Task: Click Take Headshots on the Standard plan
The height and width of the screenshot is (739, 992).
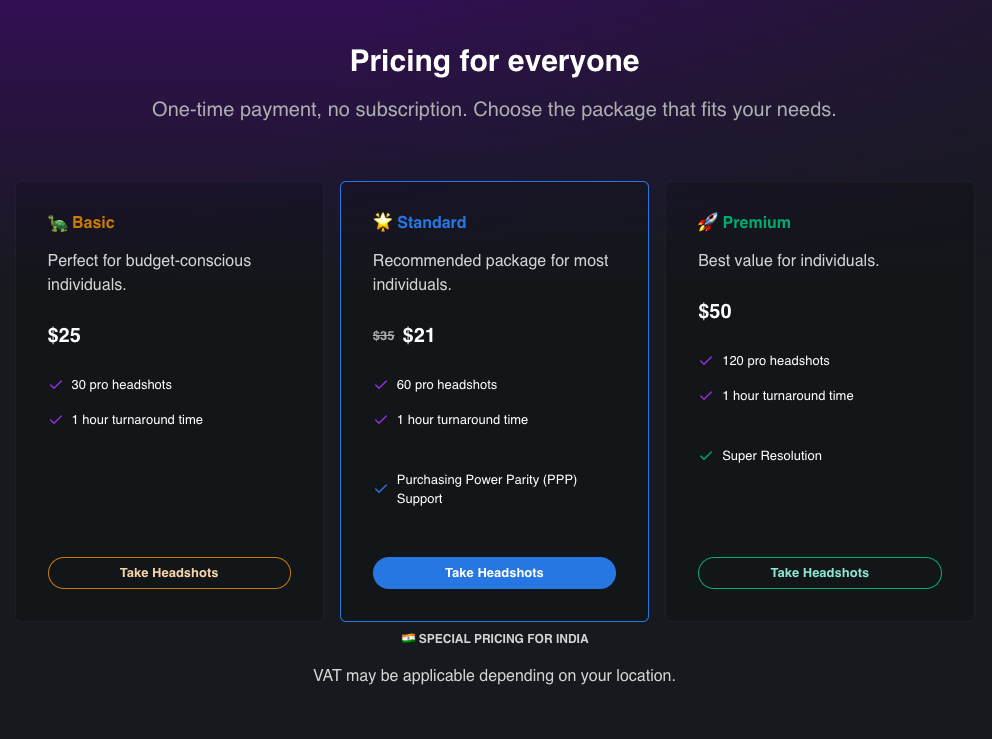Action: point(494,572)
